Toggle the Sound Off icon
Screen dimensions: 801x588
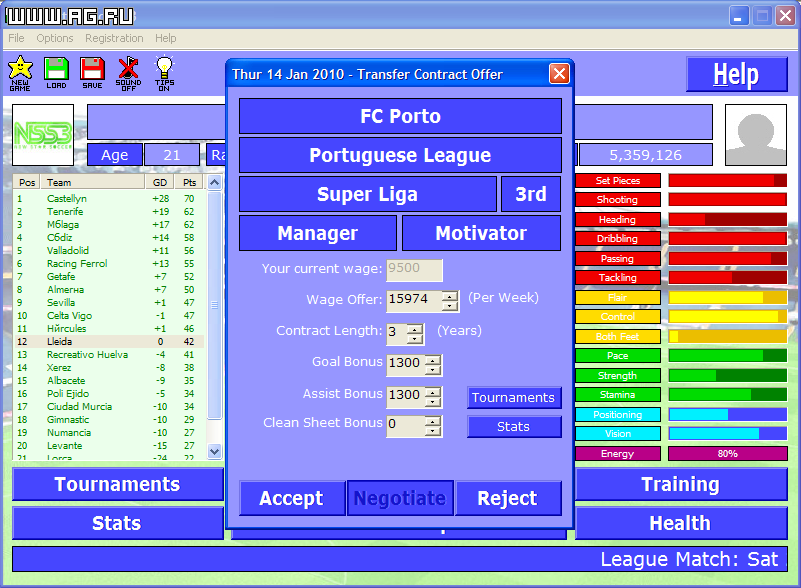[128, 70]
